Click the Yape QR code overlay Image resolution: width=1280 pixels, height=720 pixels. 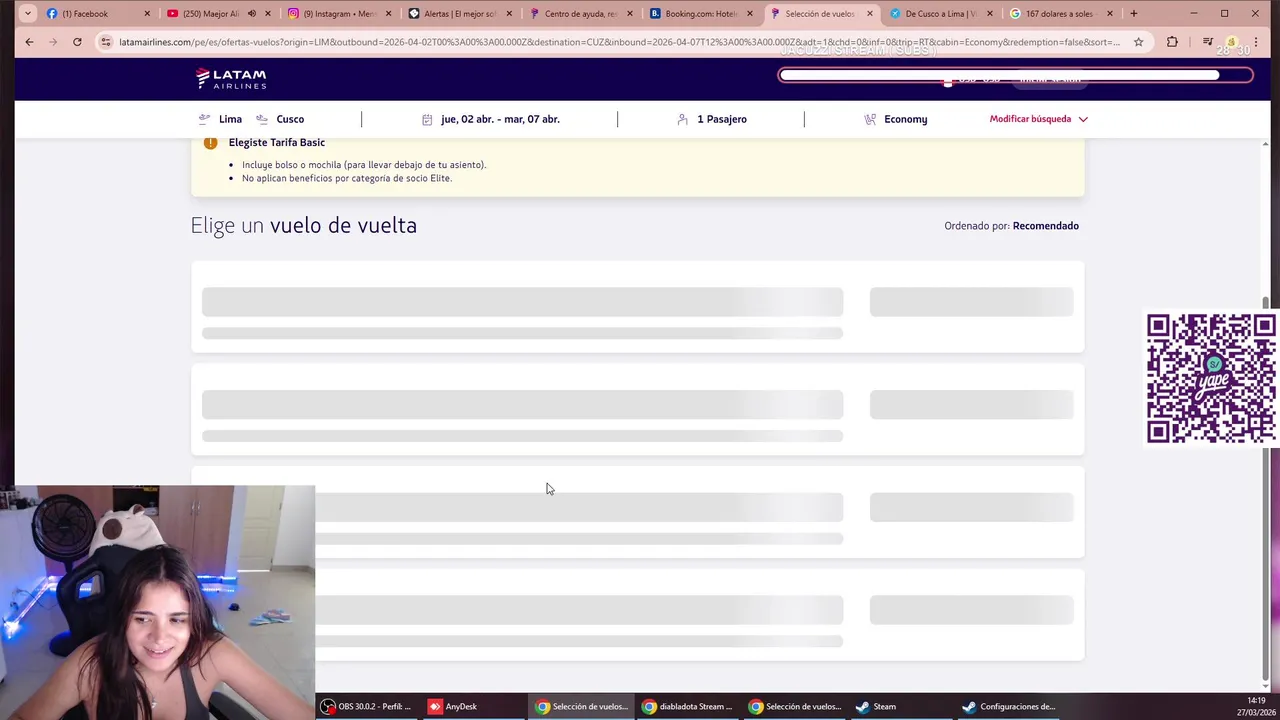click(x=1211, y=378)
